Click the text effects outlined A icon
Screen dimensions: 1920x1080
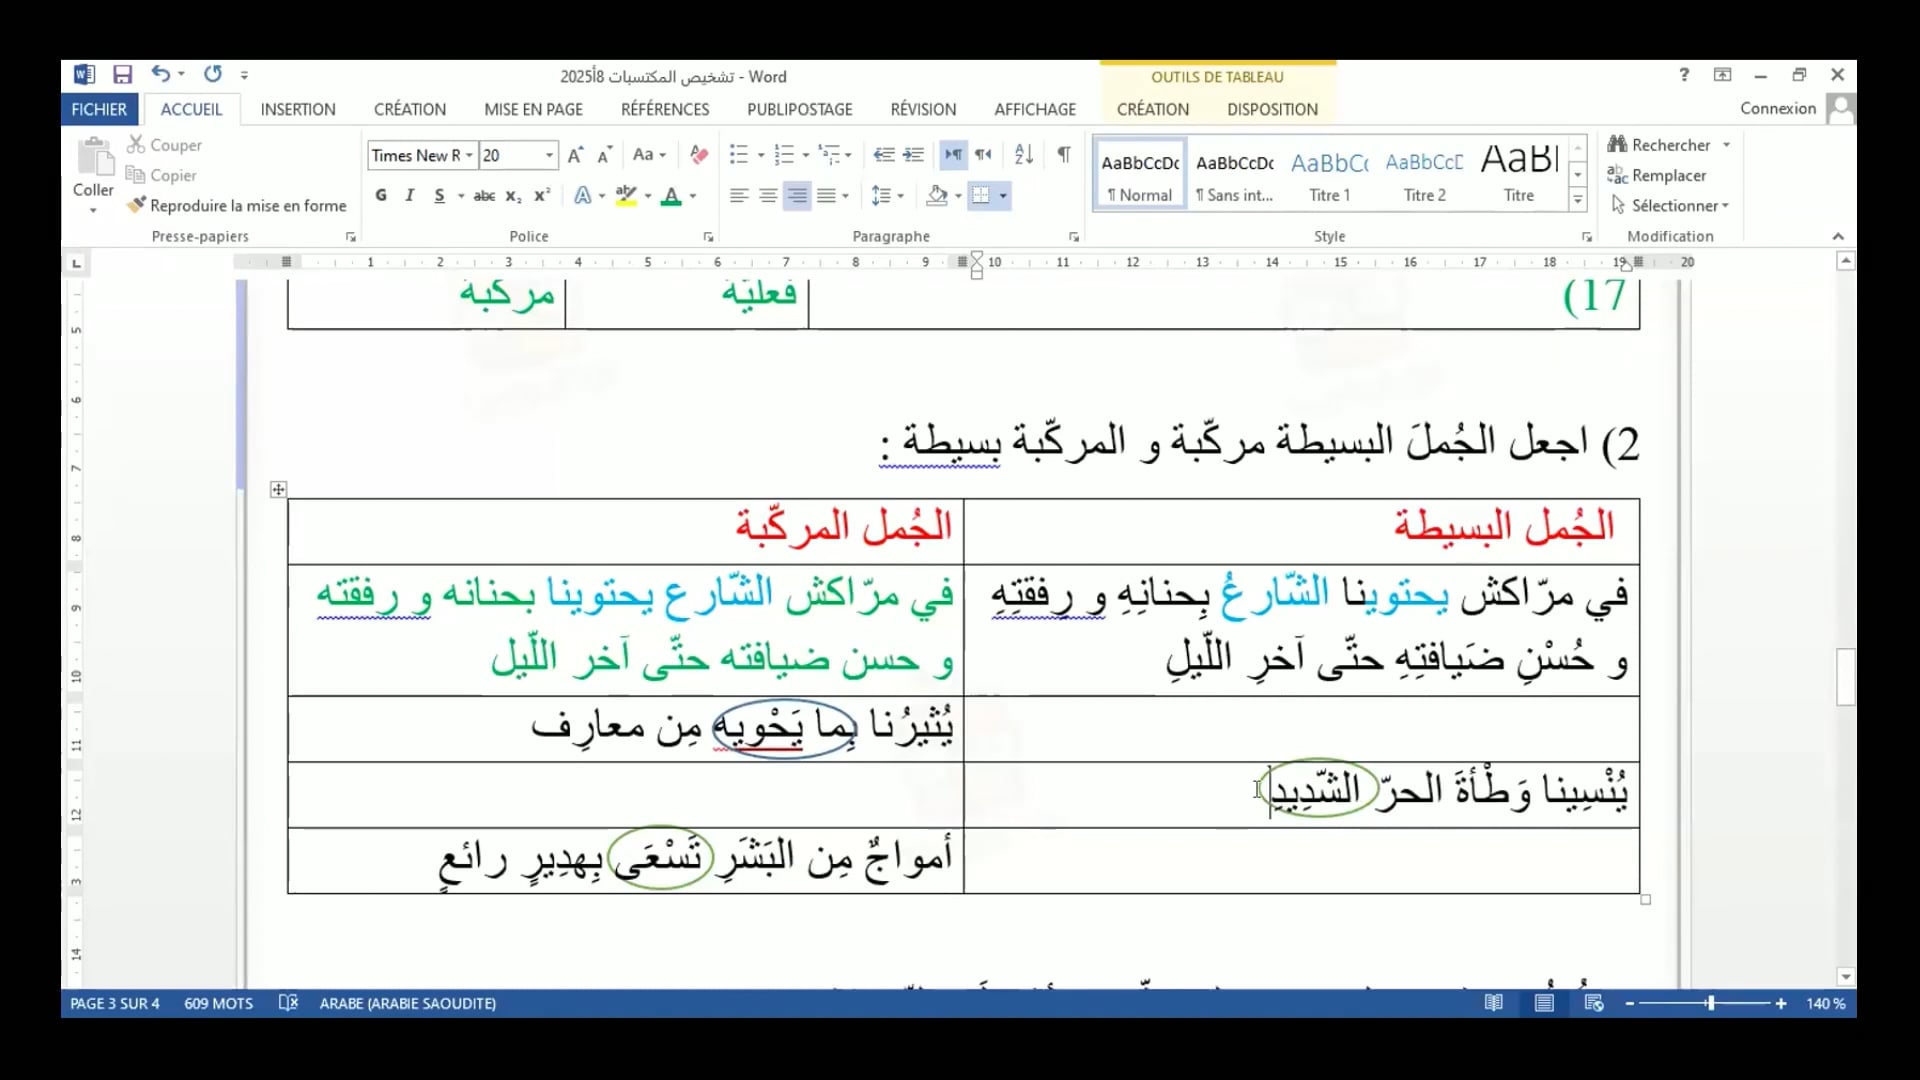(x=582, y=196)
